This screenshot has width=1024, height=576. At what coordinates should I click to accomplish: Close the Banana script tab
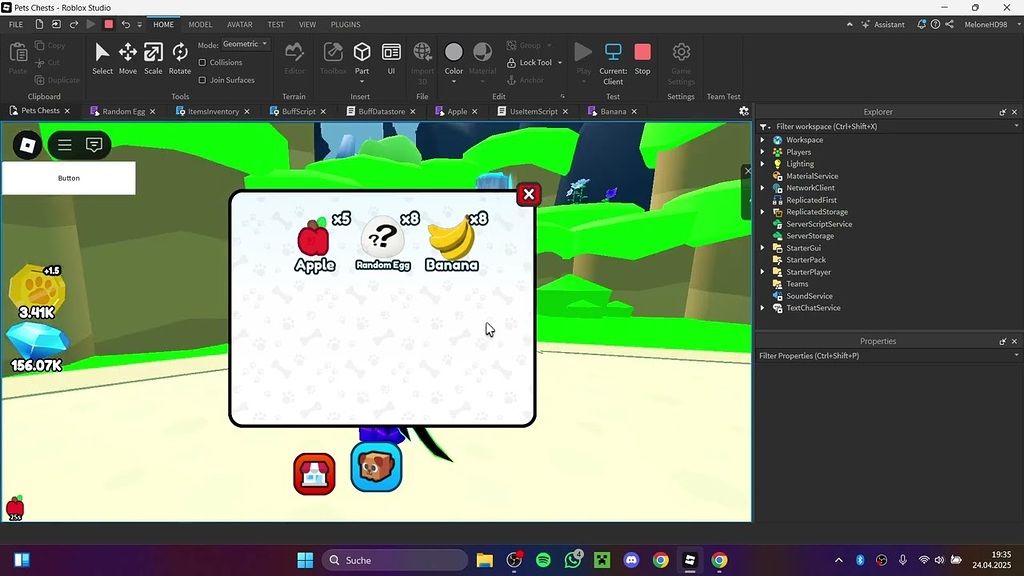[x=633, y=112]
